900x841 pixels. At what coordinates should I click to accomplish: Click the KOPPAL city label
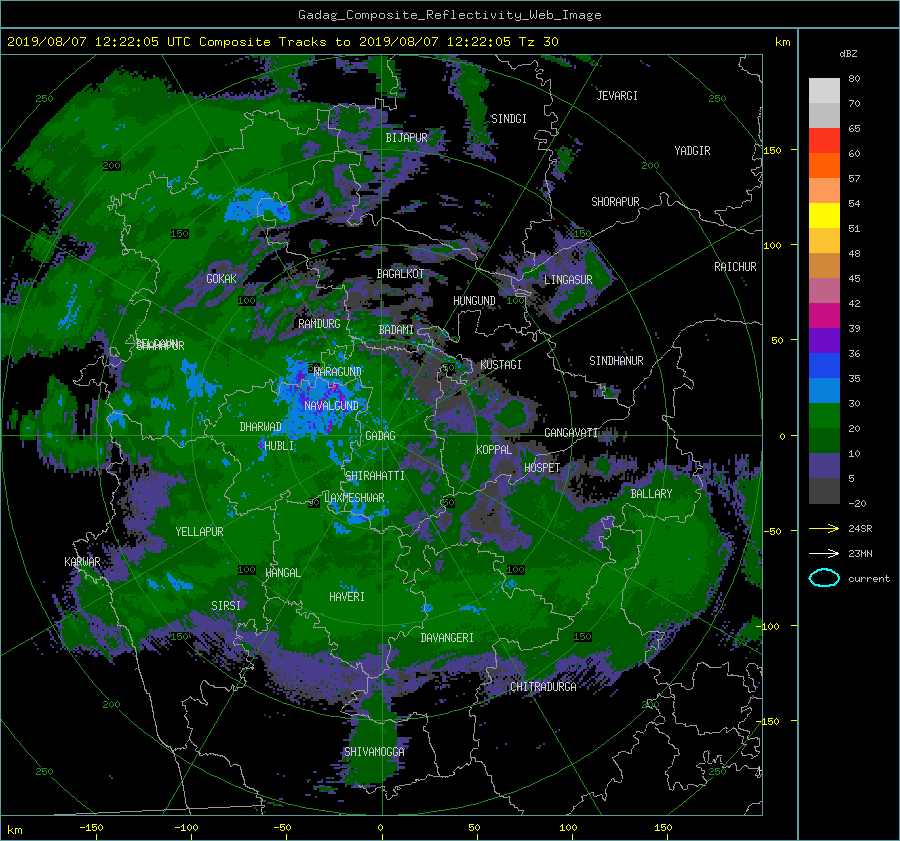(494, 450)
